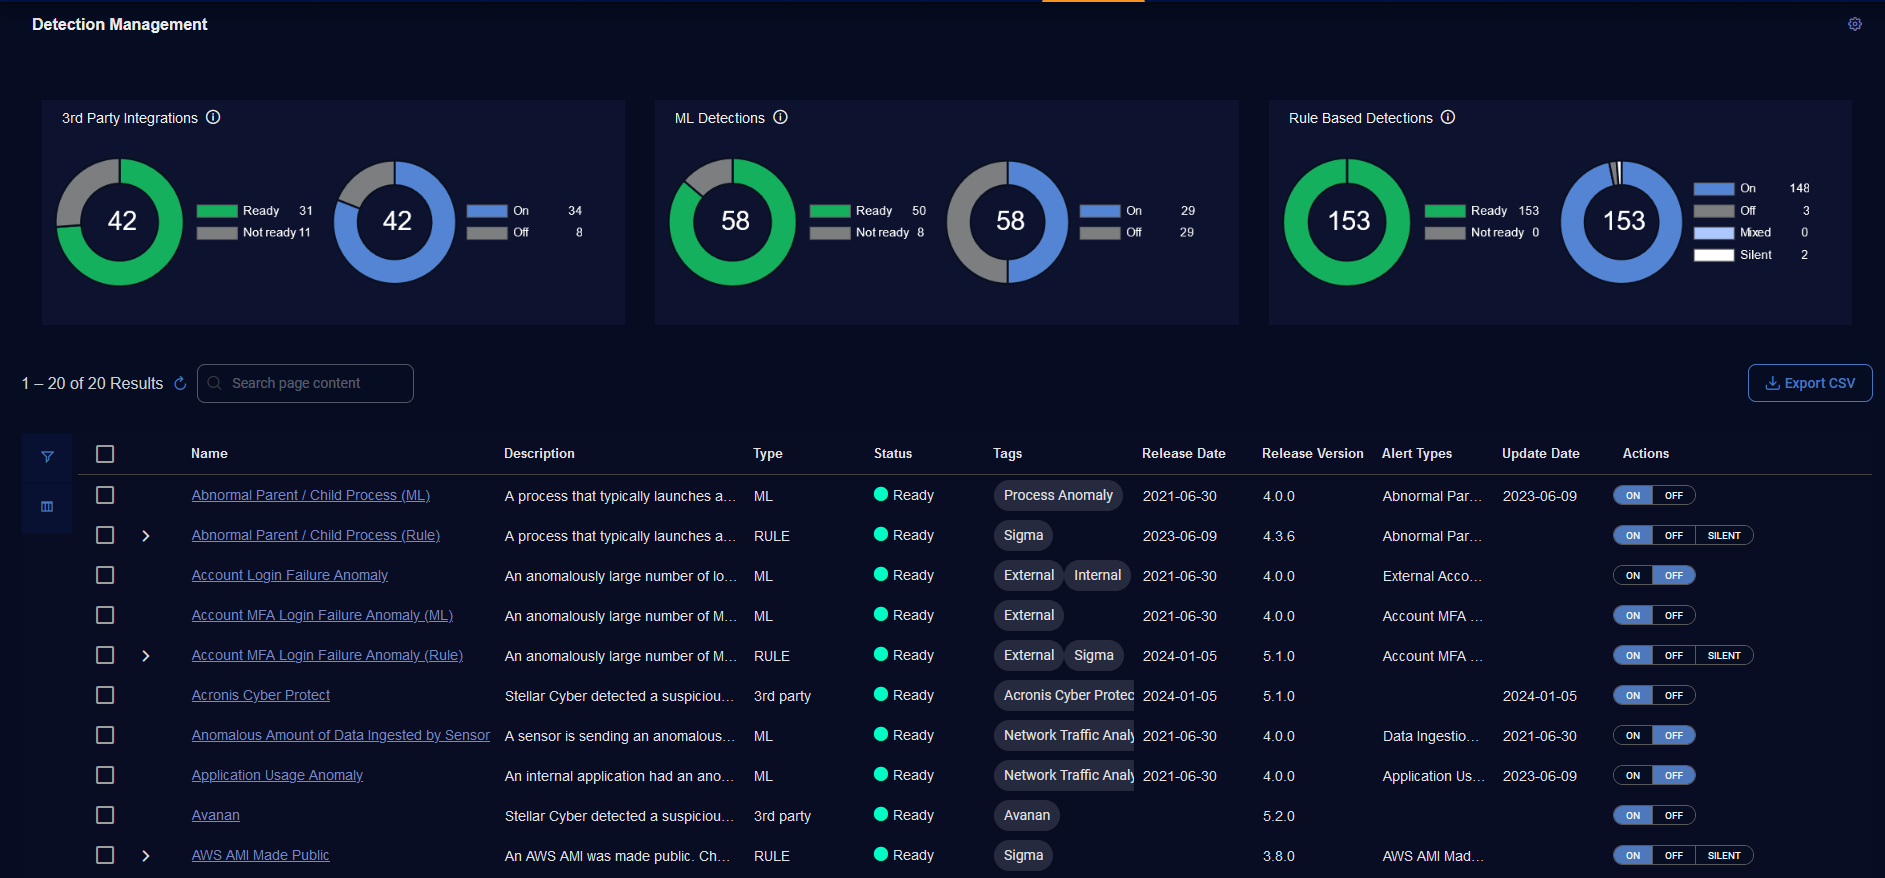Open Application Usage Anomaly link
The image size is (1885, 878).
(277, 776)
